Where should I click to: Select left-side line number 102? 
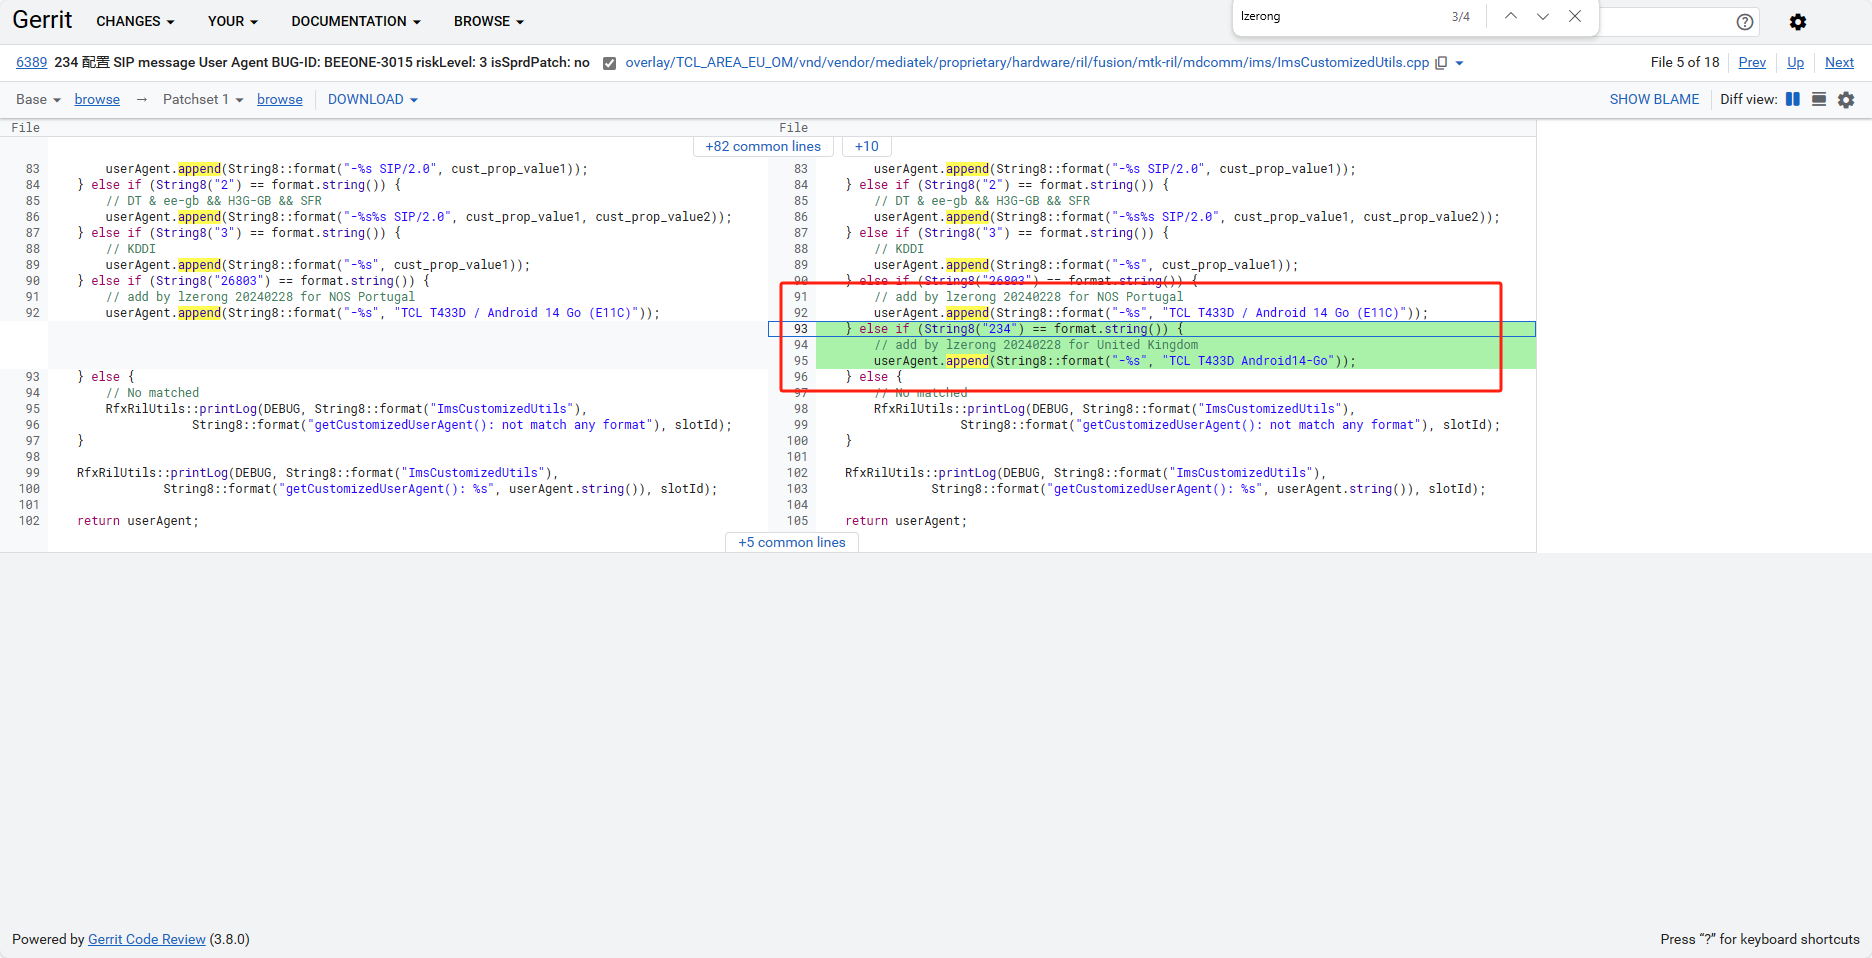(29, 521)
